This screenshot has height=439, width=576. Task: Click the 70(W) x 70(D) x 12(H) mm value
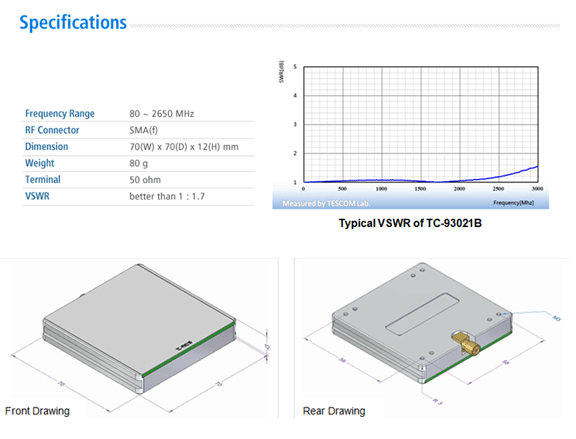[184, 147]
